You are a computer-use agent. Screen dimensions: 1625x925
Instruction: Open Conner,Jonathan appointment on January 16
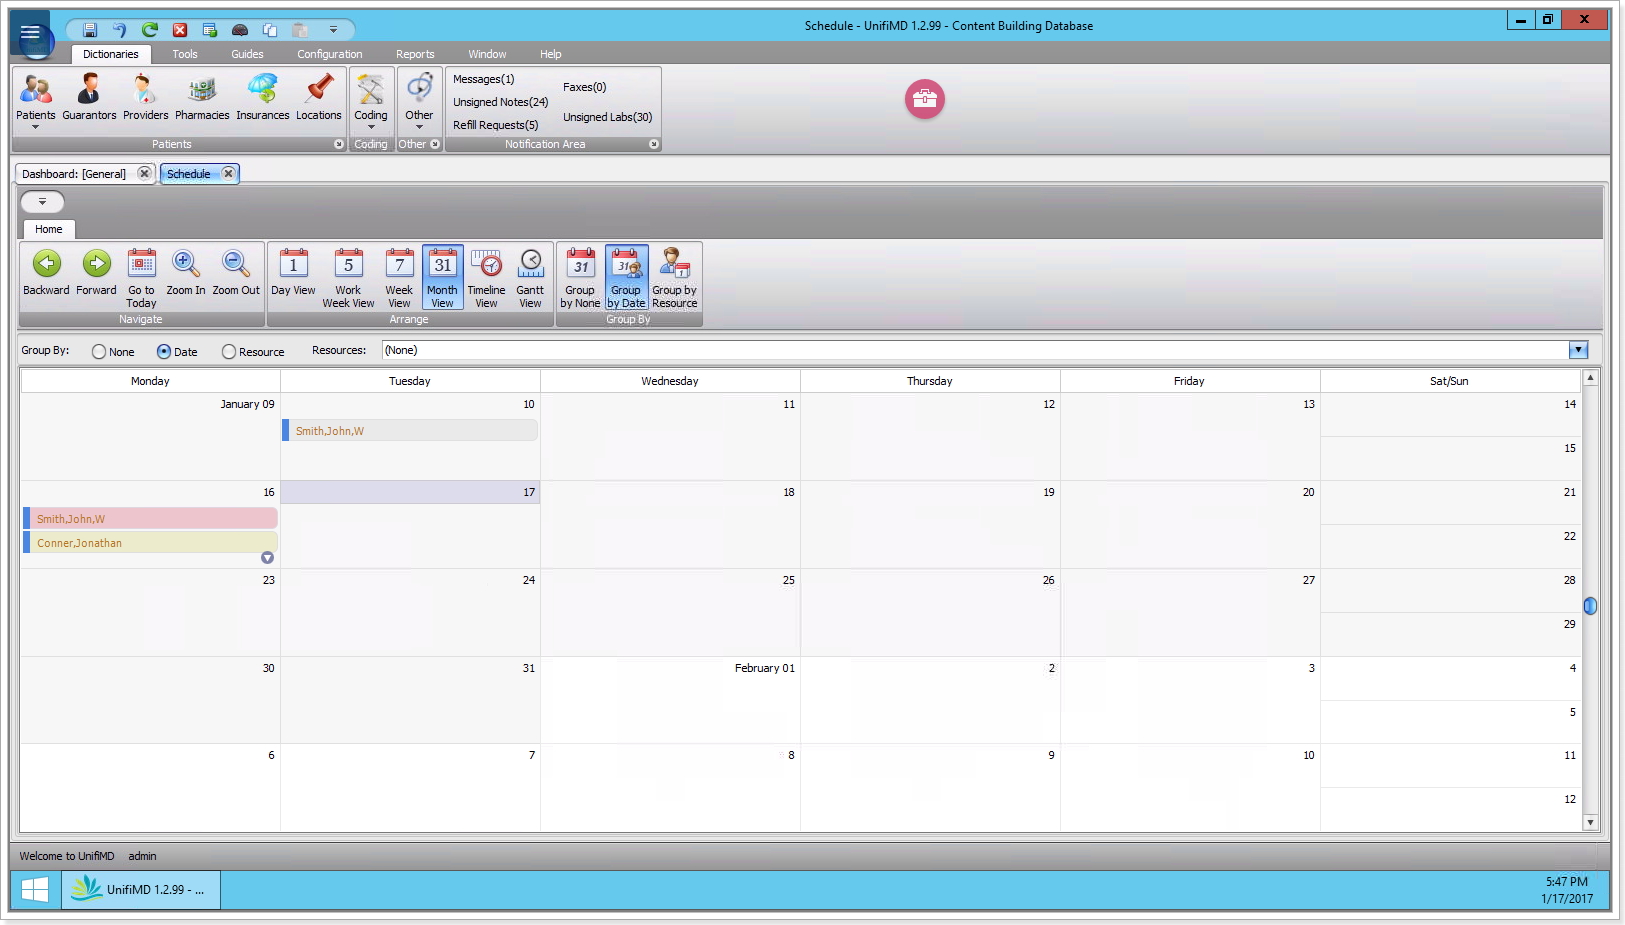150,543
